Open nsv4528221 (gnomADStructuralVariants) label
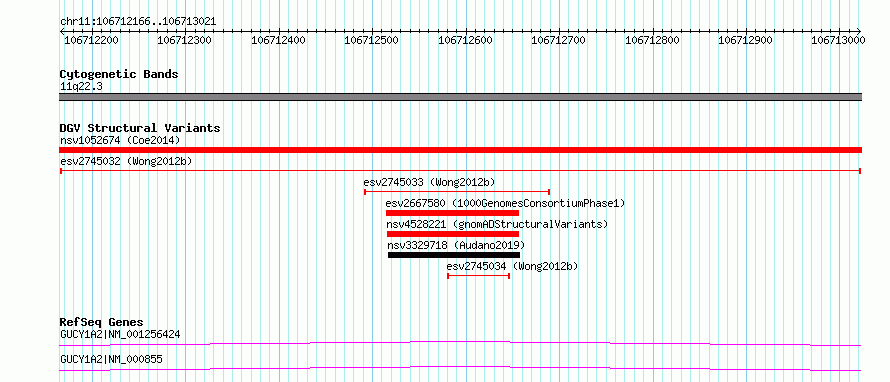 click(x=497, y=224)
